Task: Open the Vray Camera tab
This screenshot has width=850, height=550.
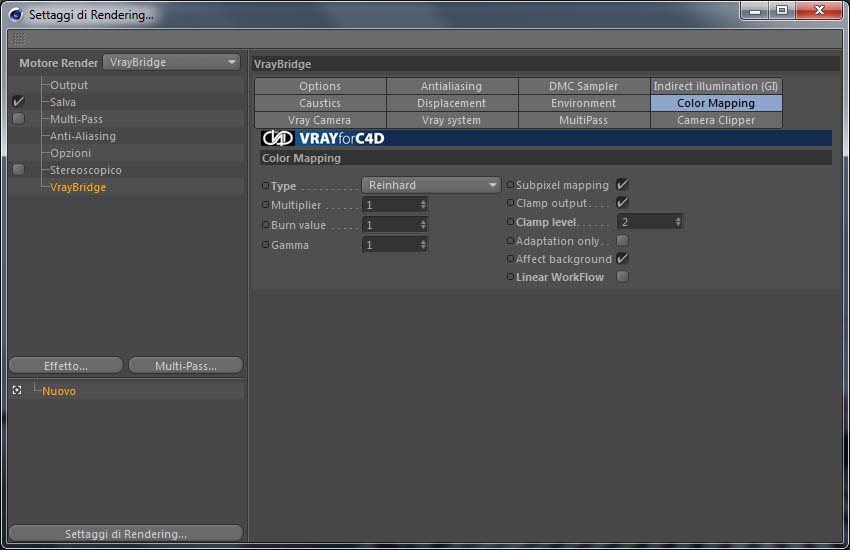Action: coord(320,120)
